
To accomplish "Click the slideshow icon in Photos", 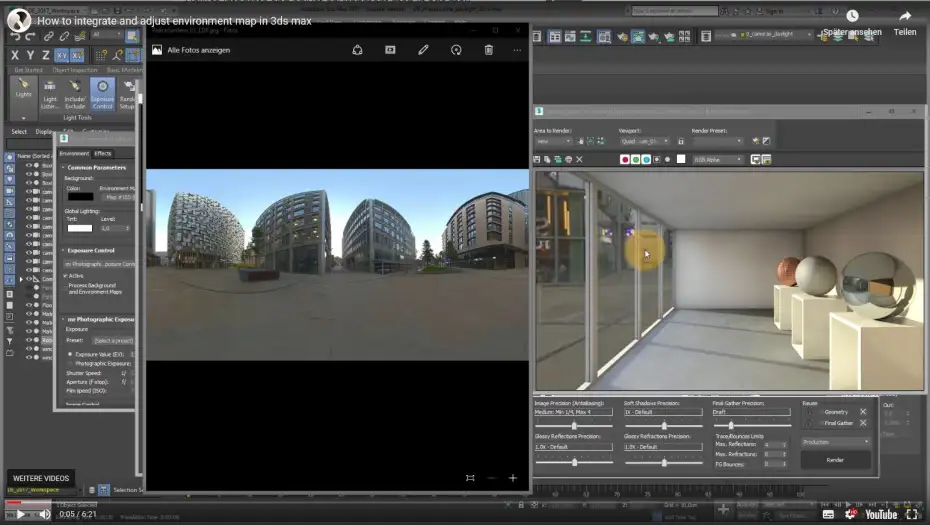I will click(x=390, y=50).
